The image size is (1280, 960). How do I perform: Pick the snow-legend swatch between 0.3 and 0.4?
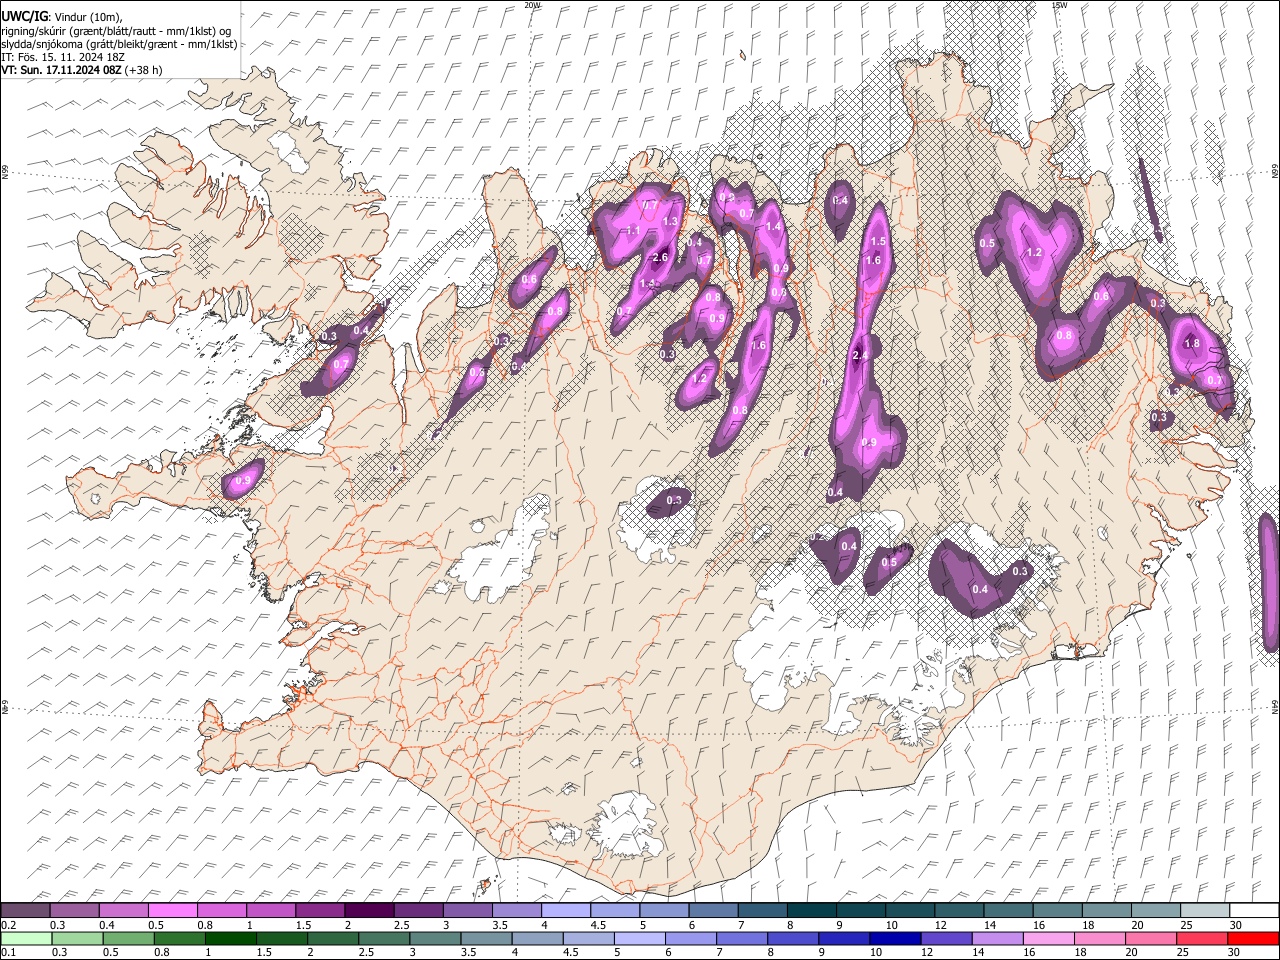[75, 910]
